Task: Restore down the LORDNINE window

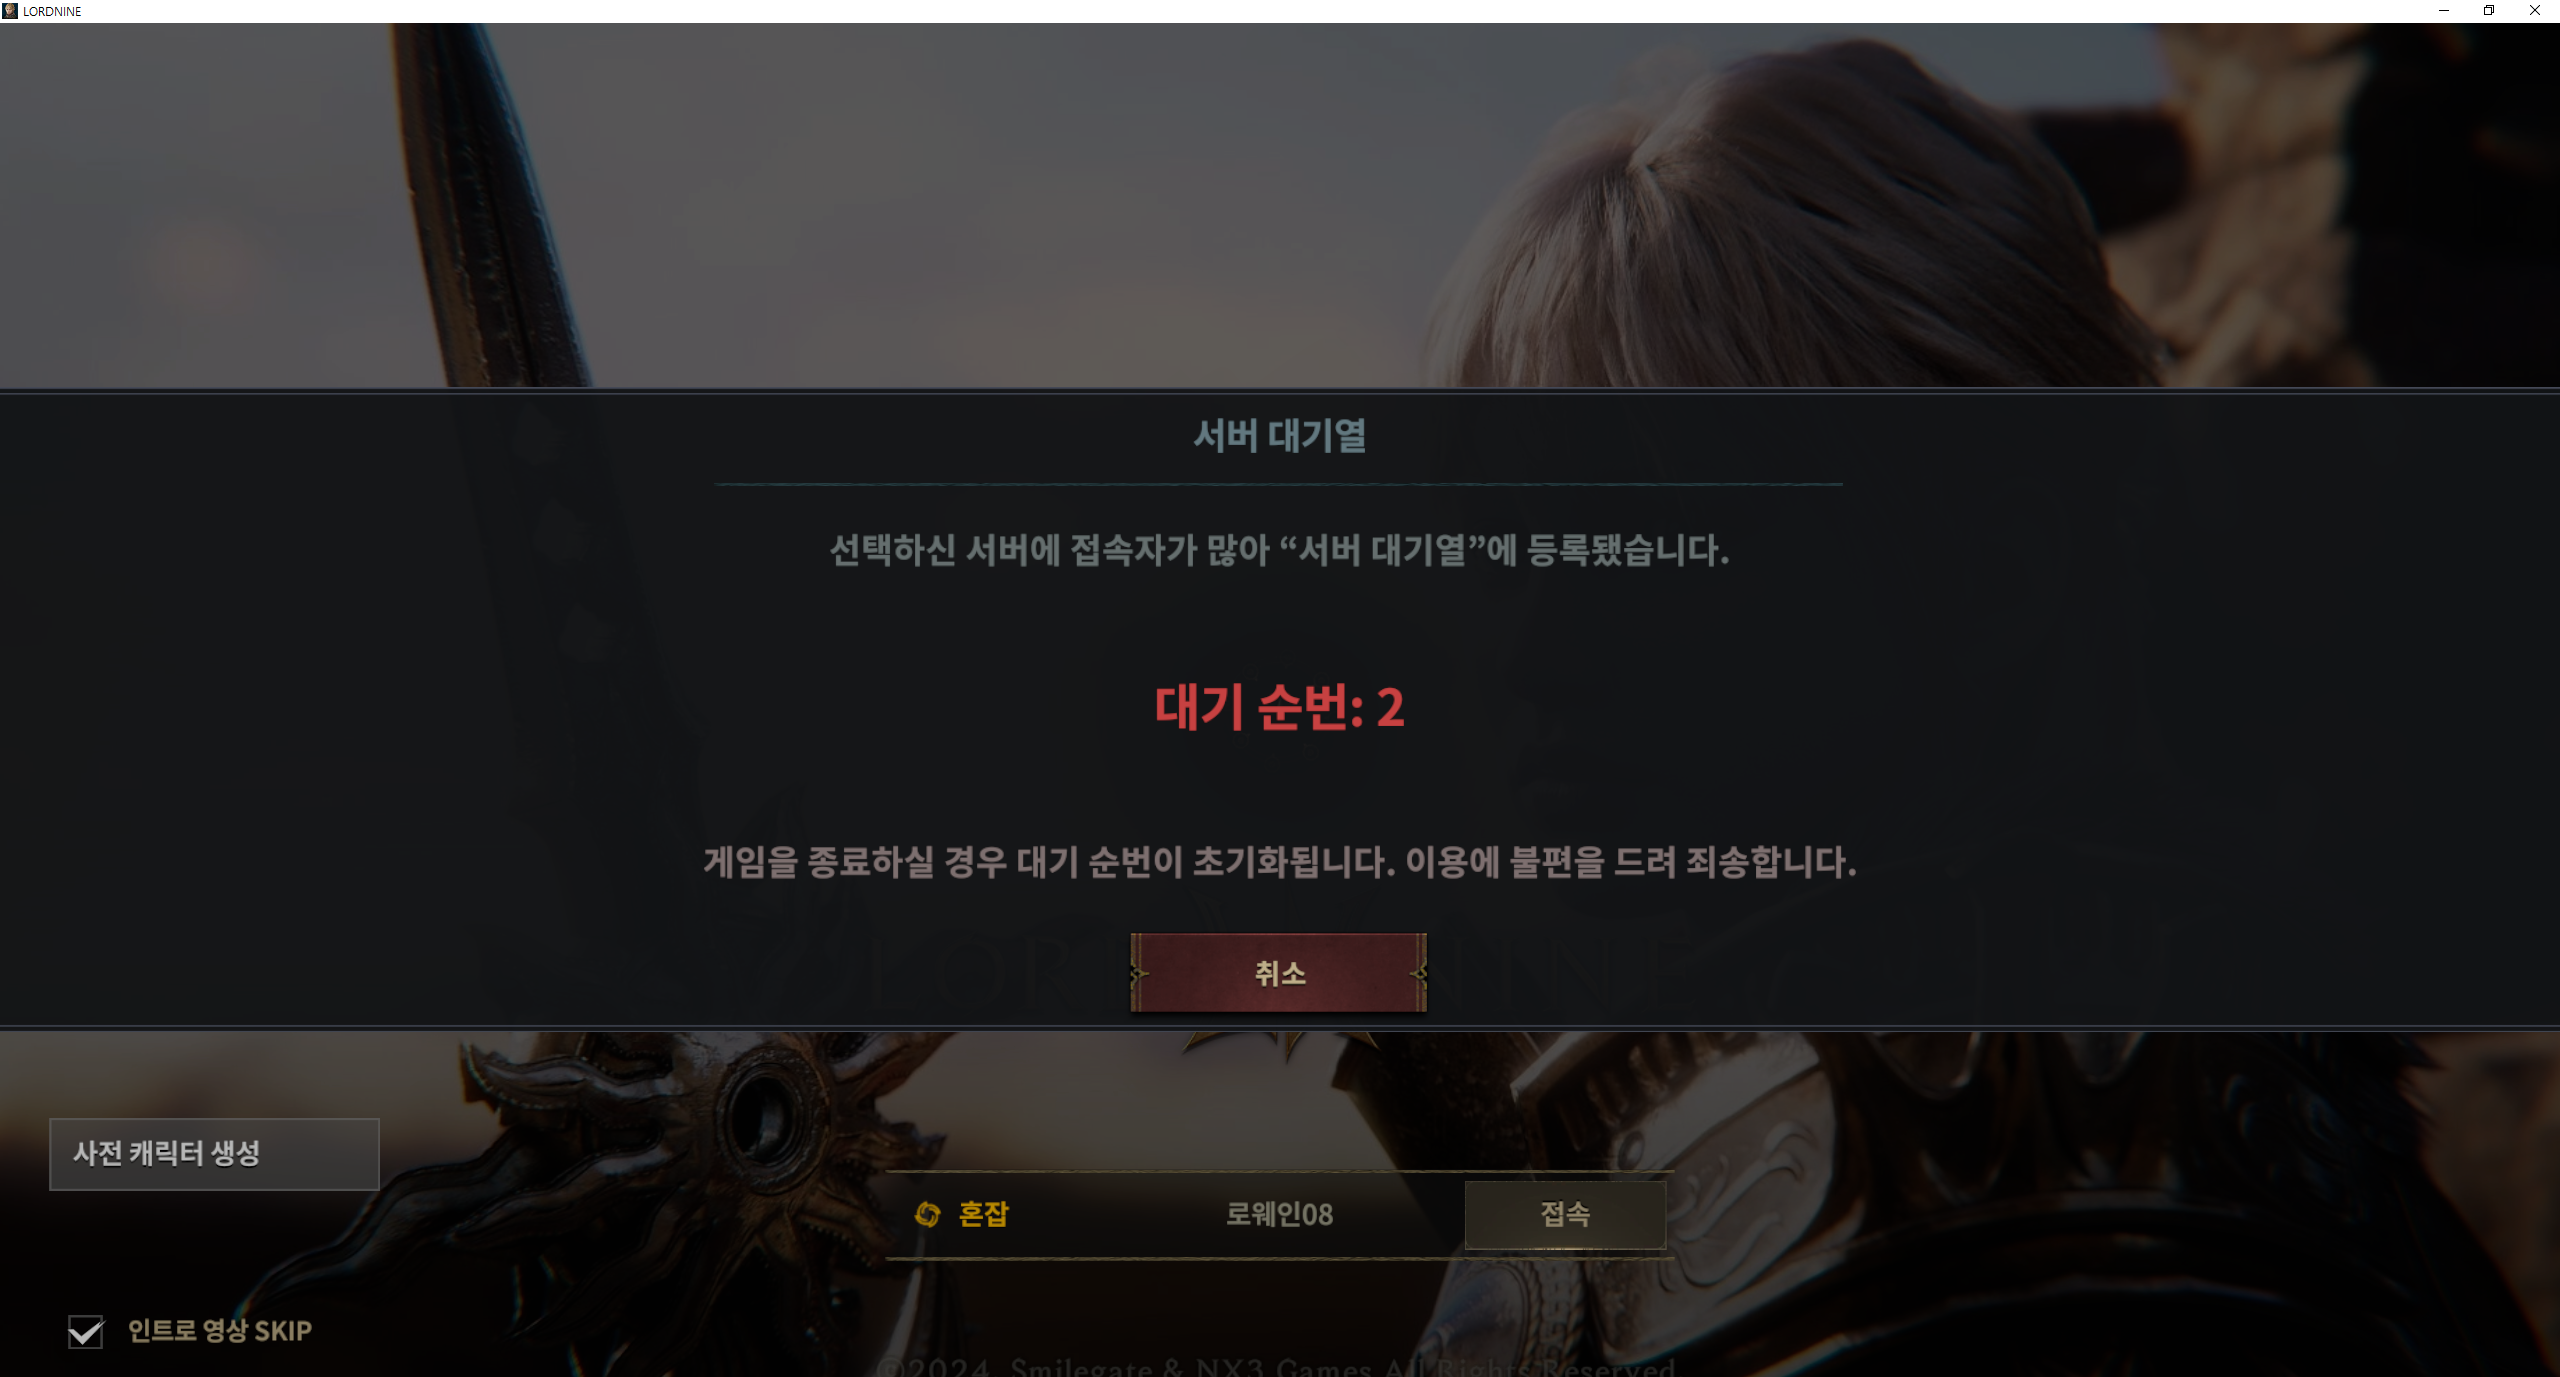Action: [2489, 11]
